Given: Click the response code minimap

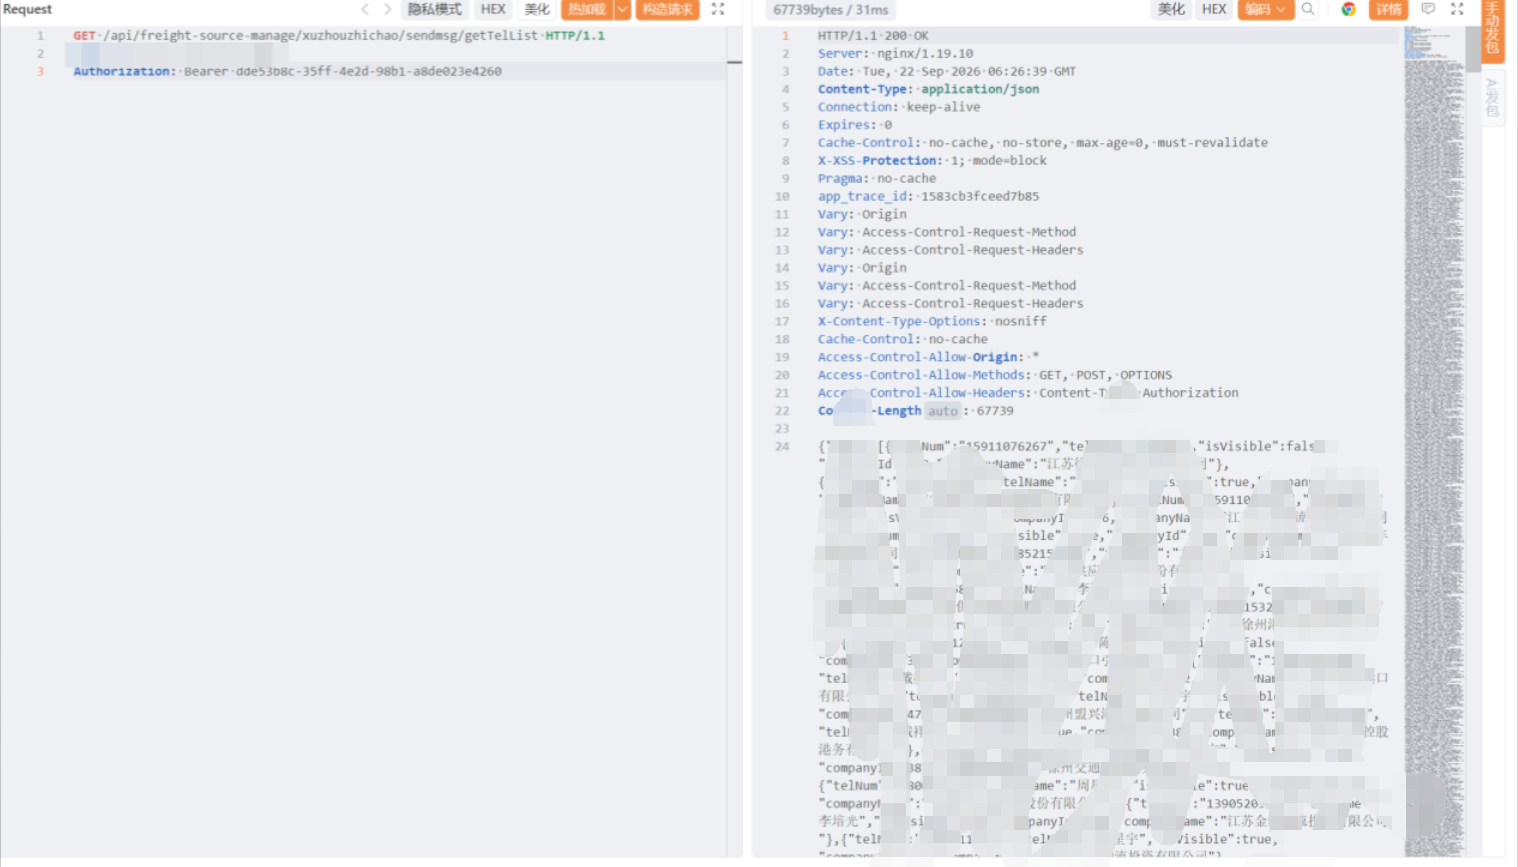Looking at the screenshot, I should (x=1434, y=440).
